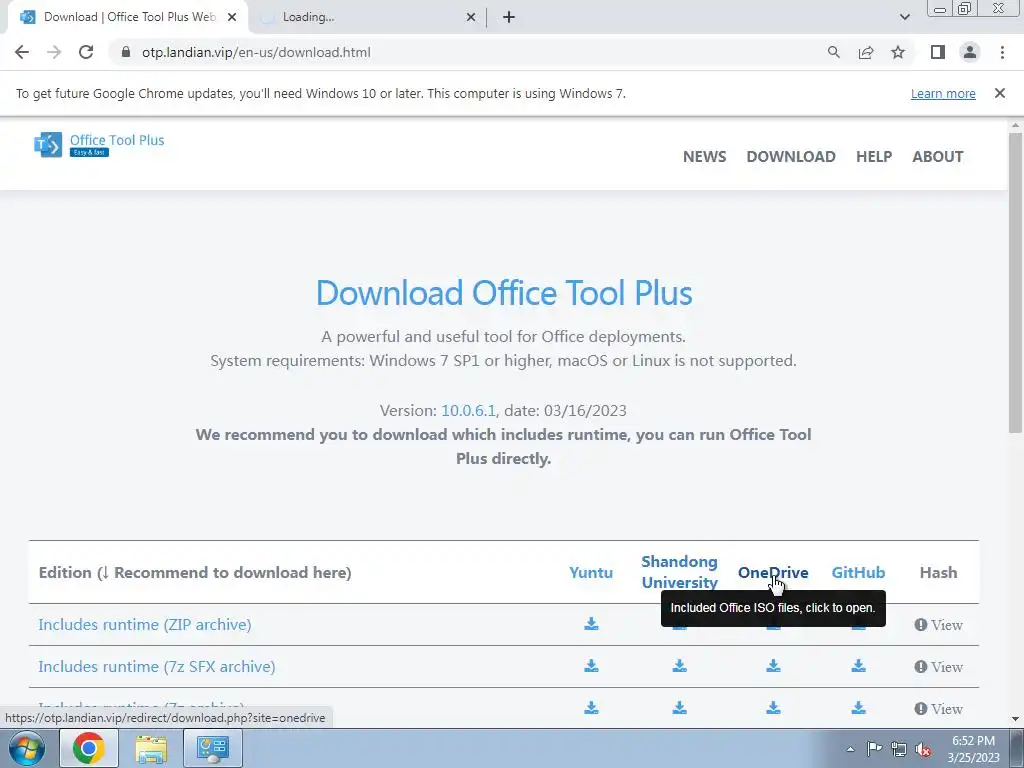Click scrollbar down arrow

pos(1015,719)
